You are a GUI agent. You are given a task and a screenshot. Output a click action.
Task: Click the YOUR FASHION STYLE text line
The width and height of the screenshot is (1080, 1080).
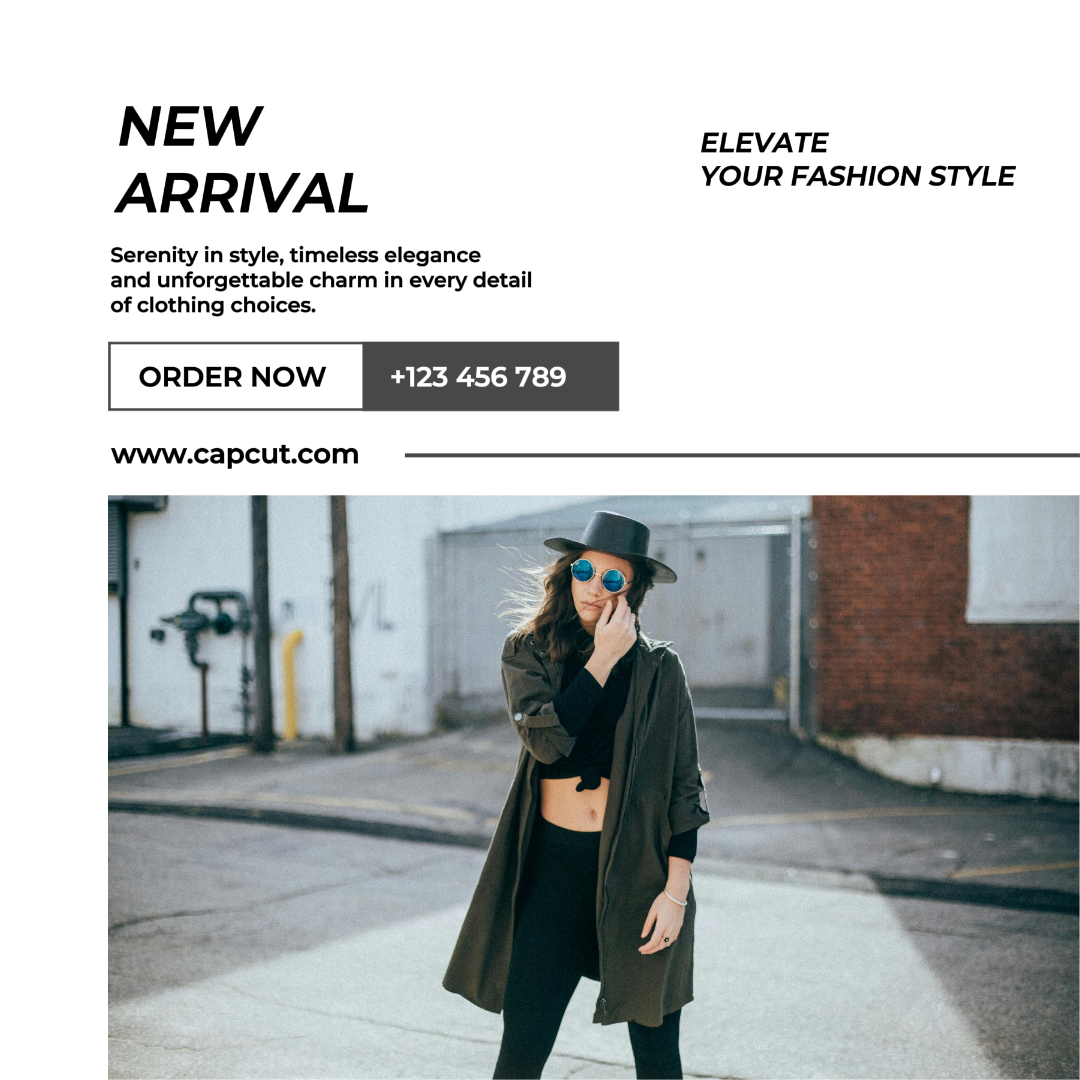(858, 176)
